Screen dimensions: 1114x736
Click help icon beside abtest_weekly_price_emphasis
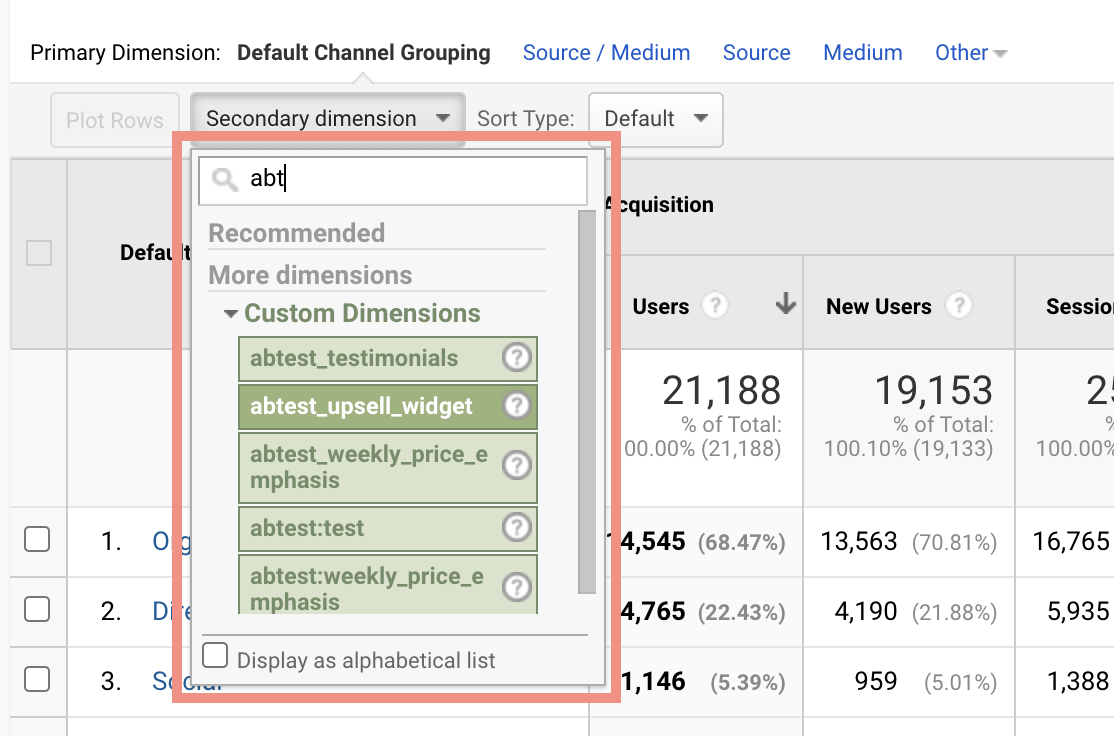point(516,466)
